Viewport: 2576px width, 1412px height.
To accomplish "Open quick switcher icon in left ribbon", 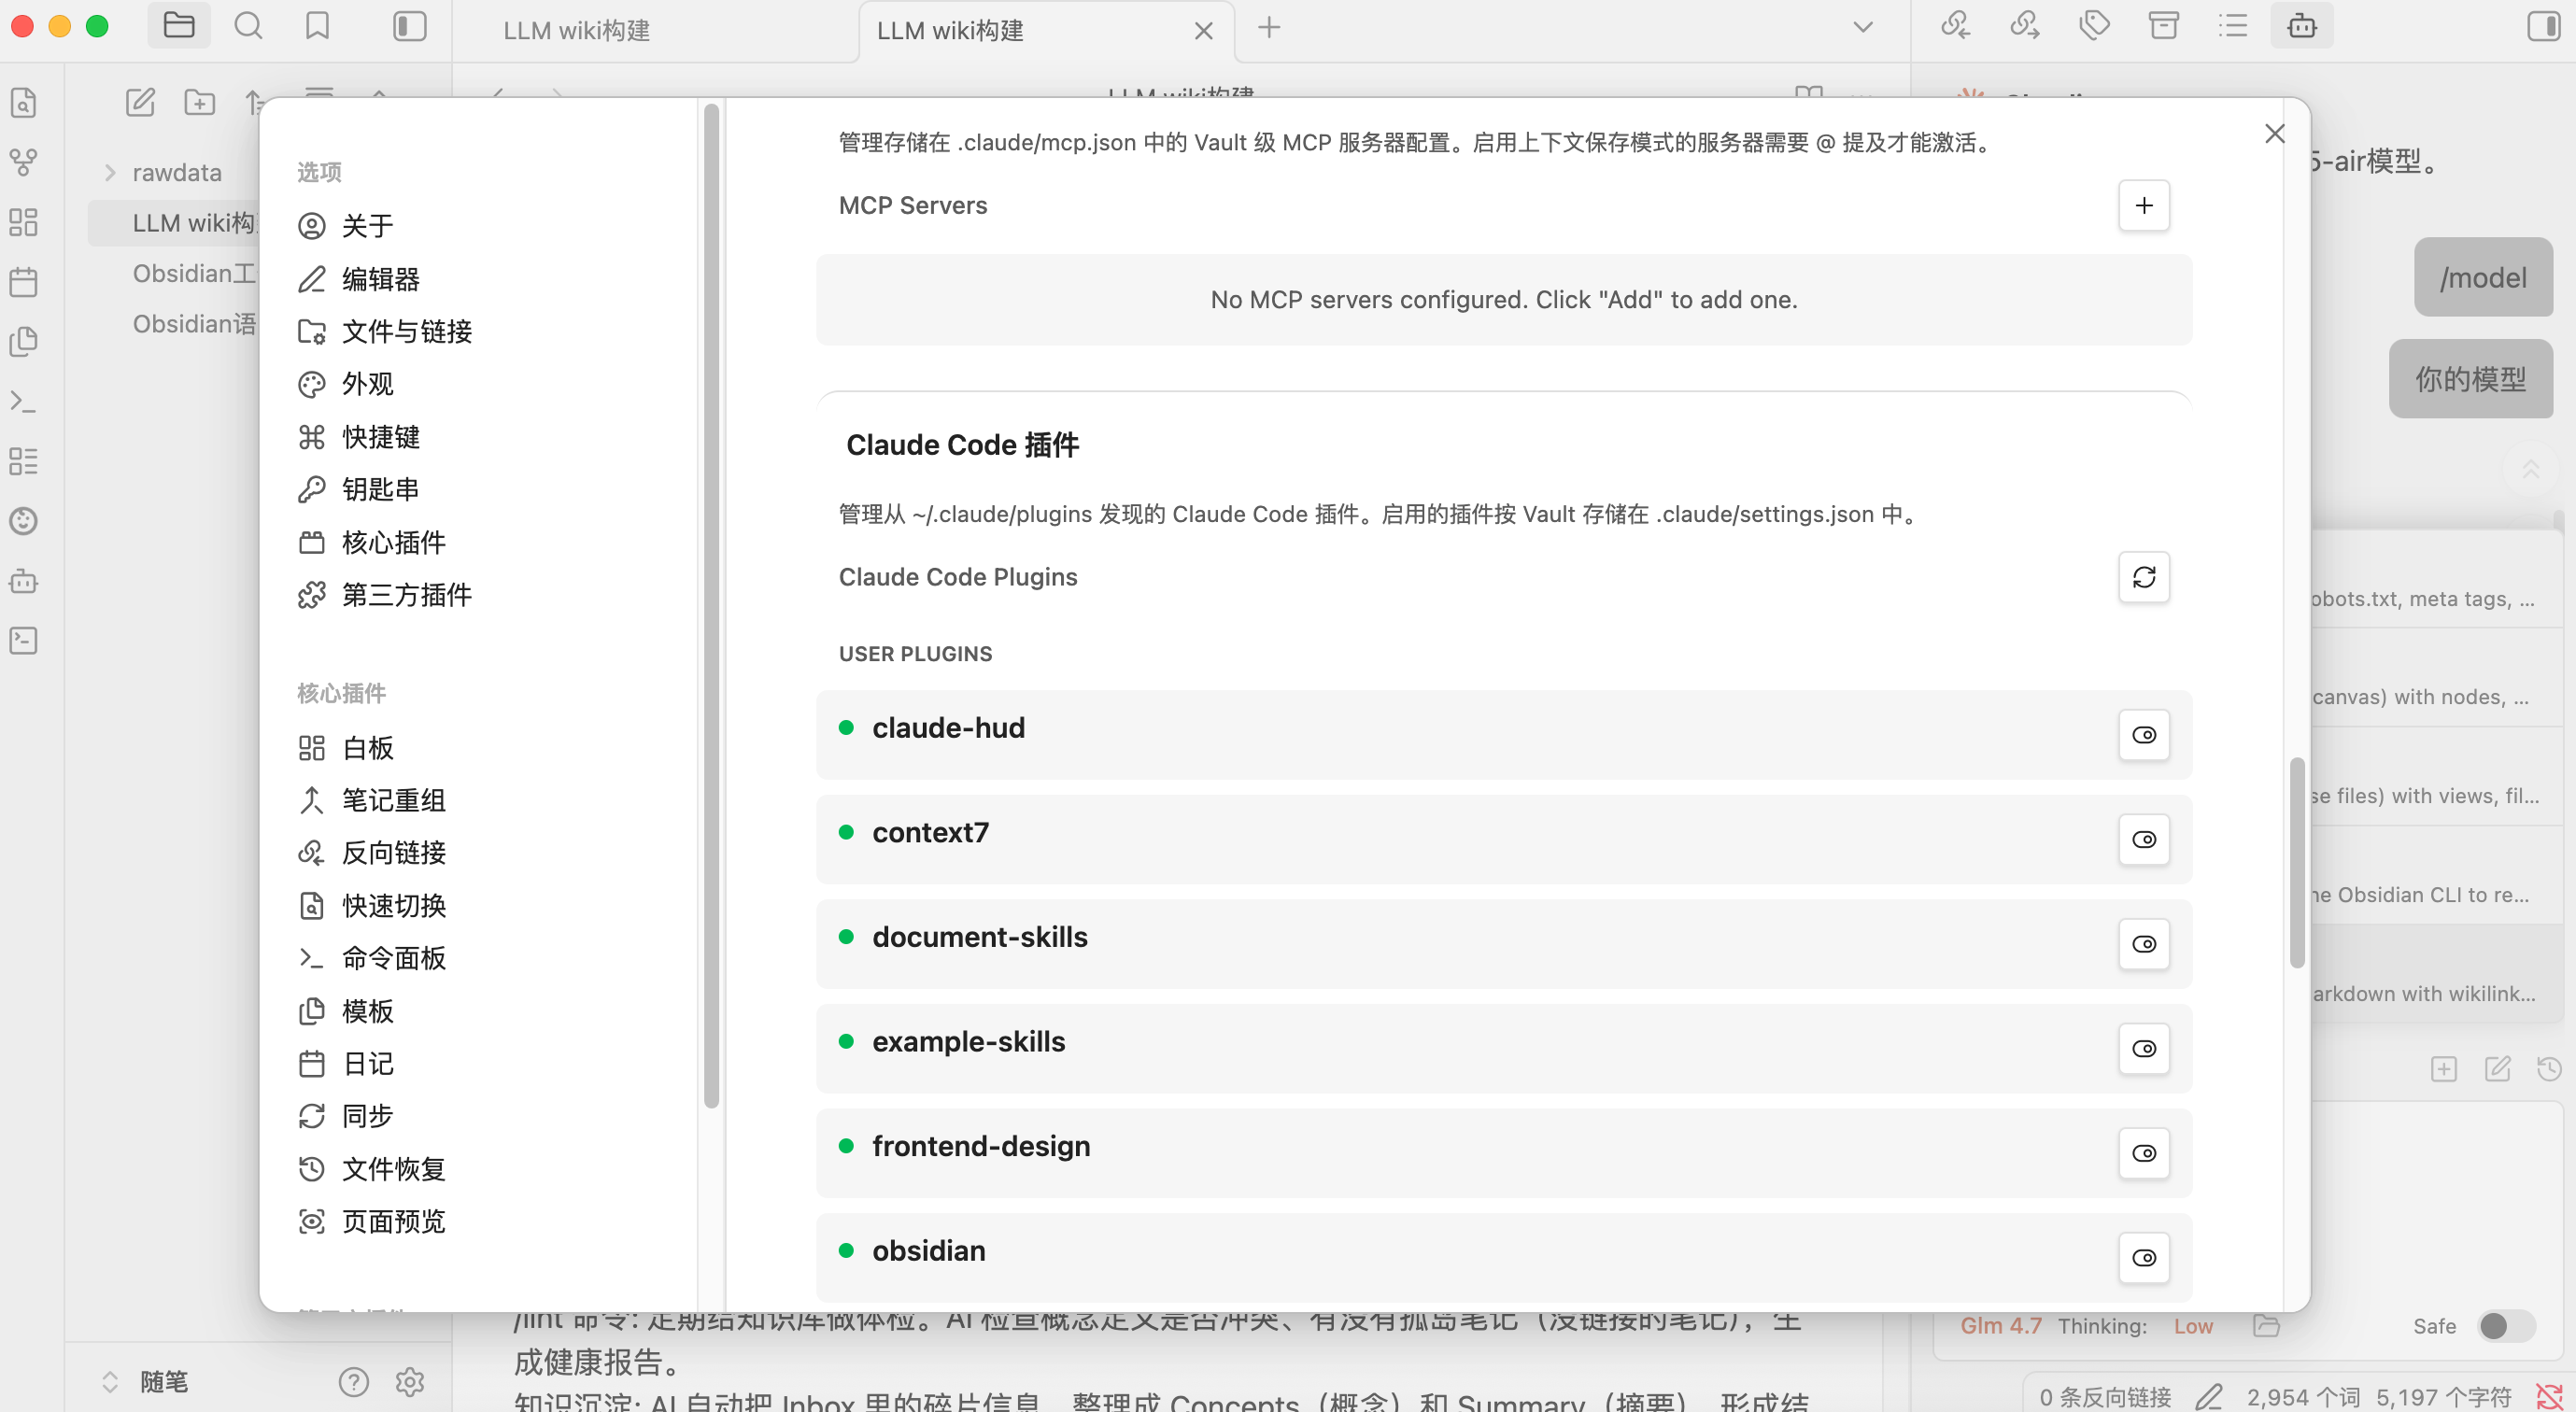I will (24, 102).
